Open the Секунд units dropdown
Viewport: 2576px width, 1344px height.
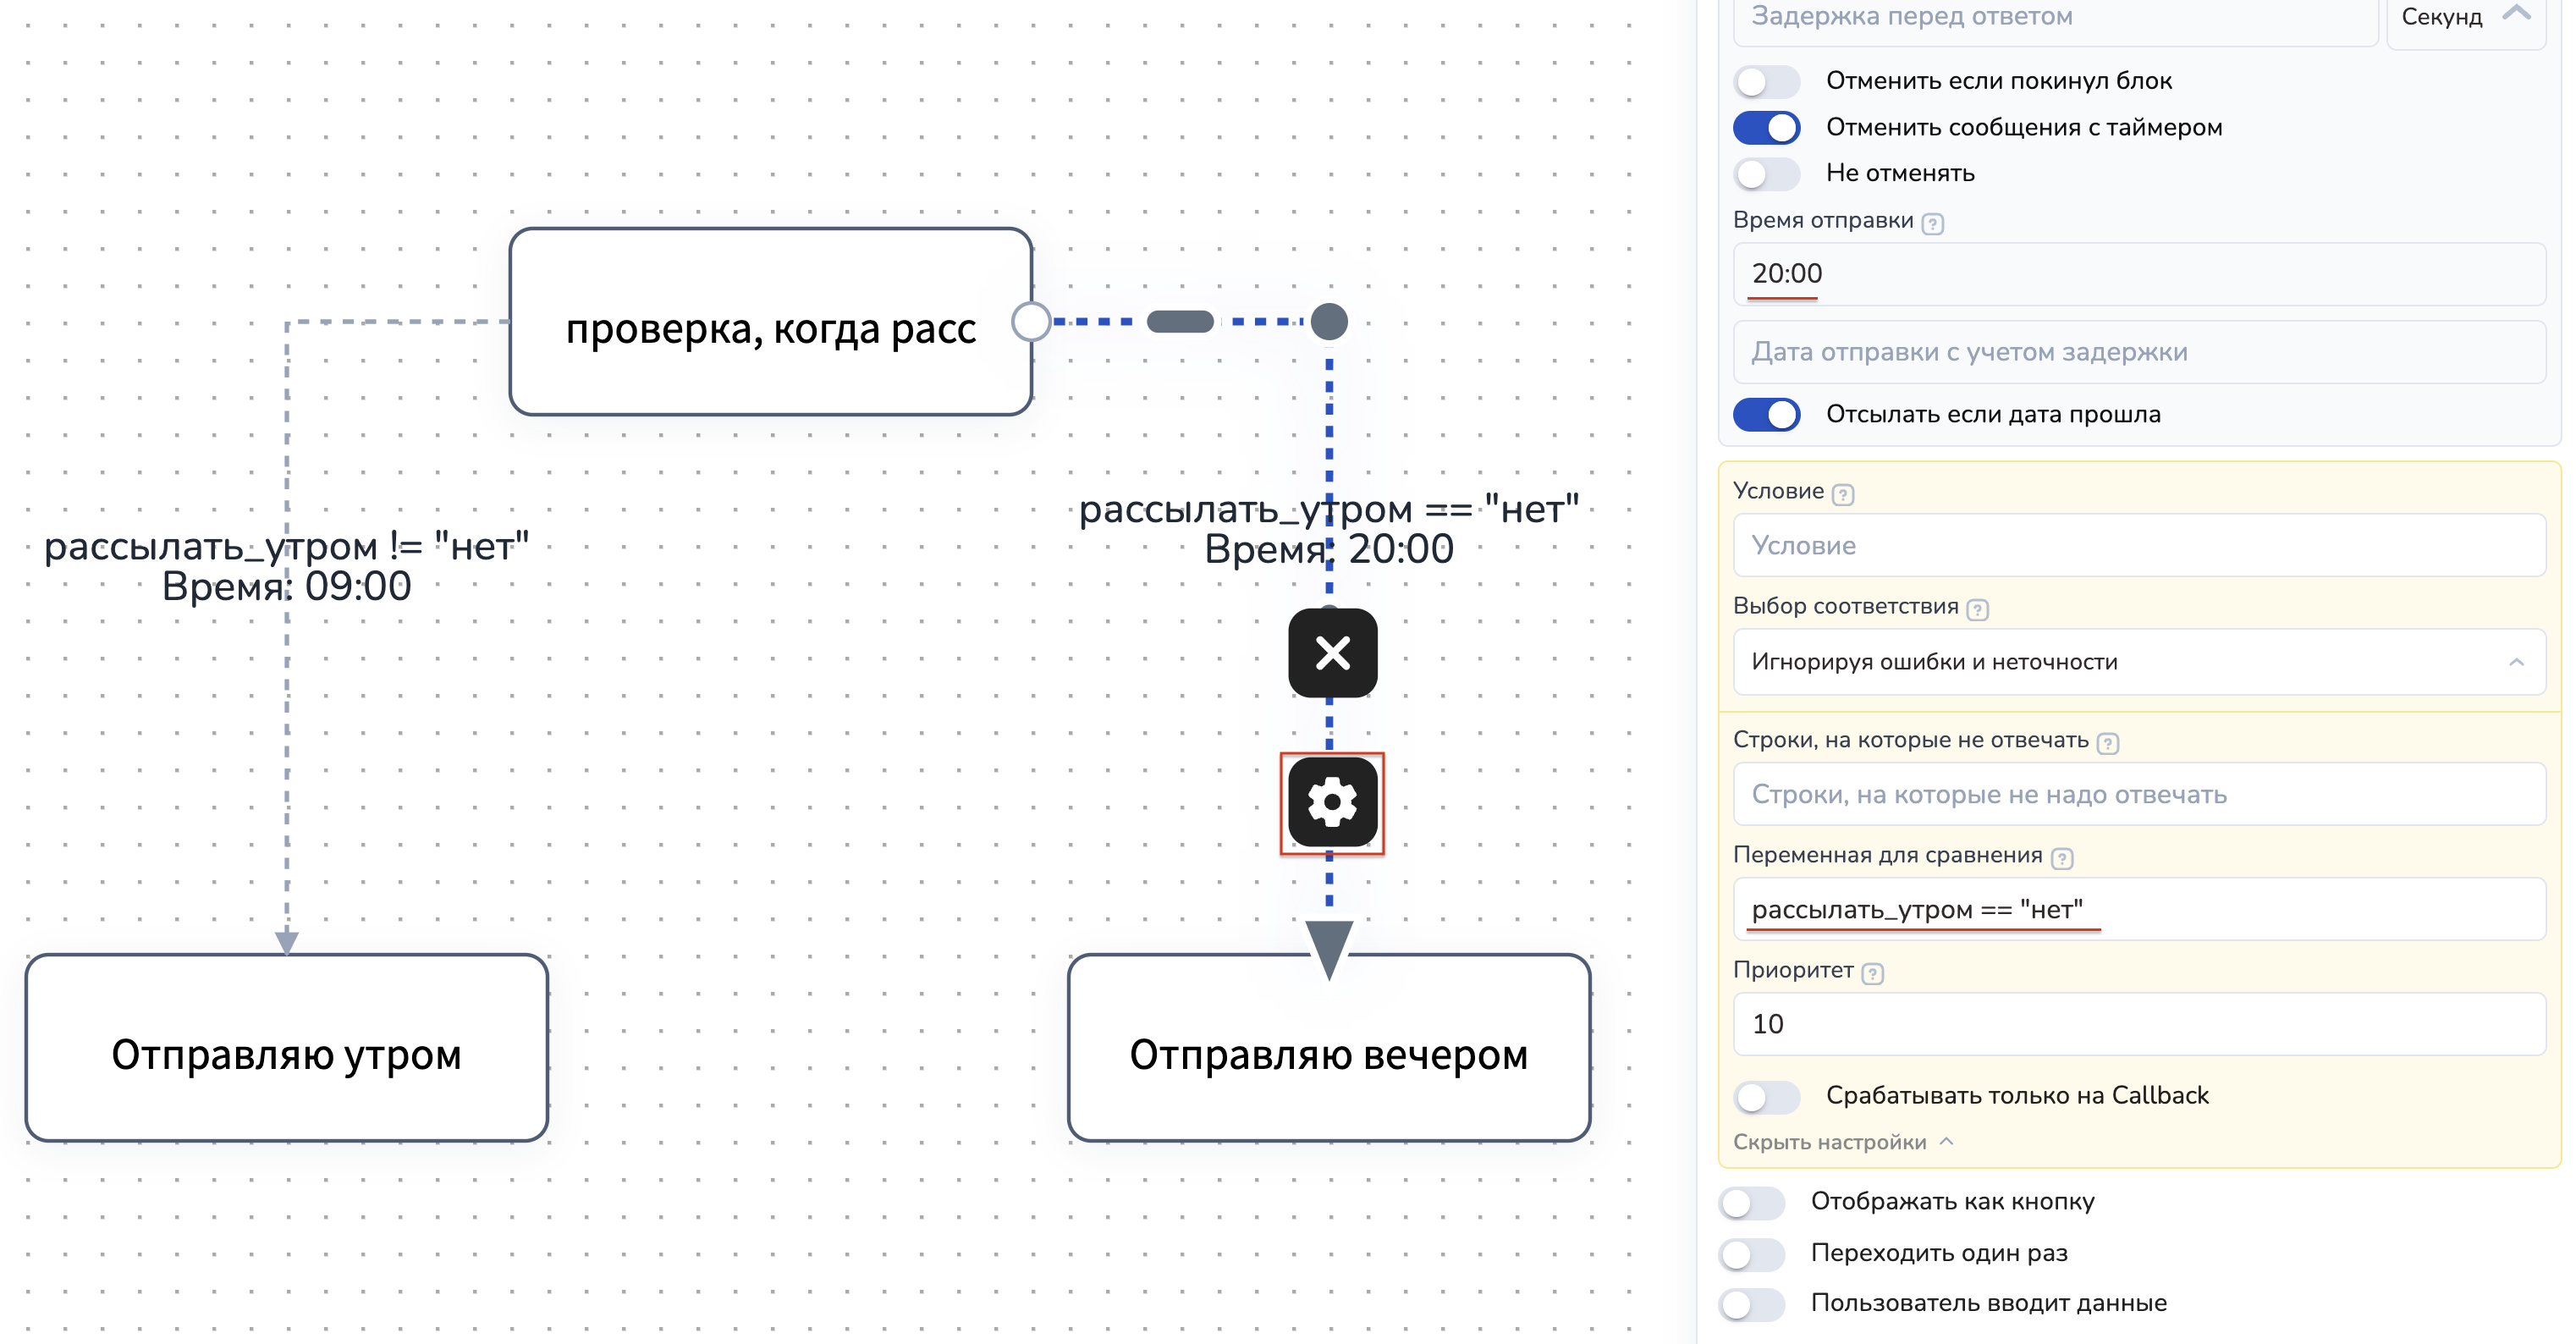point(2465,18)
